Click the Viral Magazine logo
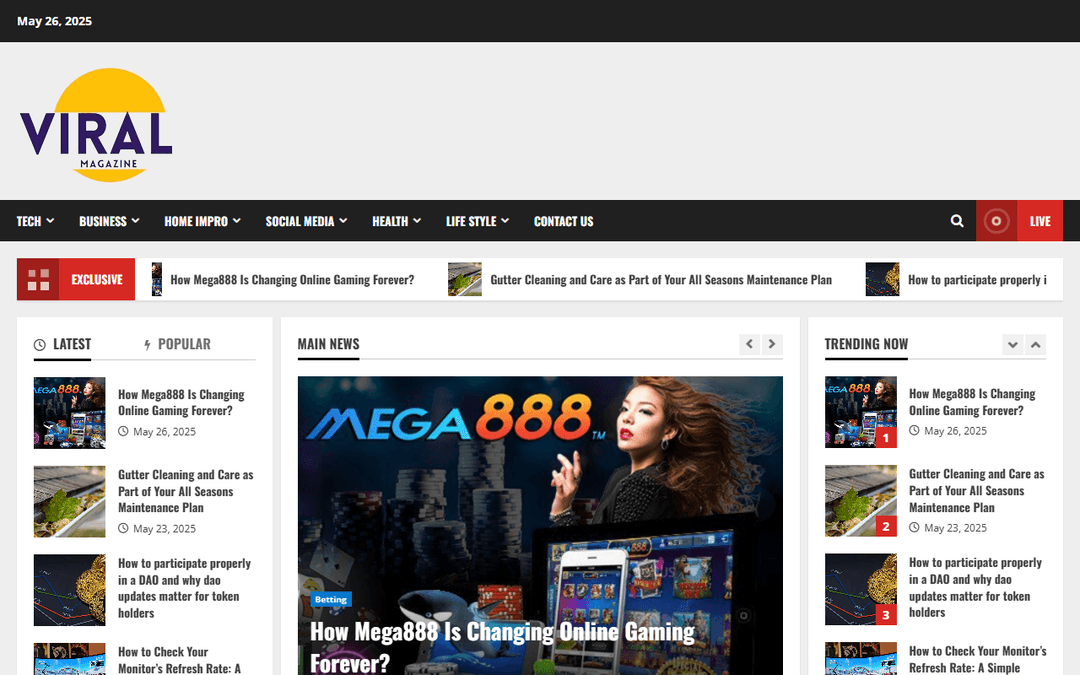The width and height of the screenshot is (1080, 675). click(96, 125)
